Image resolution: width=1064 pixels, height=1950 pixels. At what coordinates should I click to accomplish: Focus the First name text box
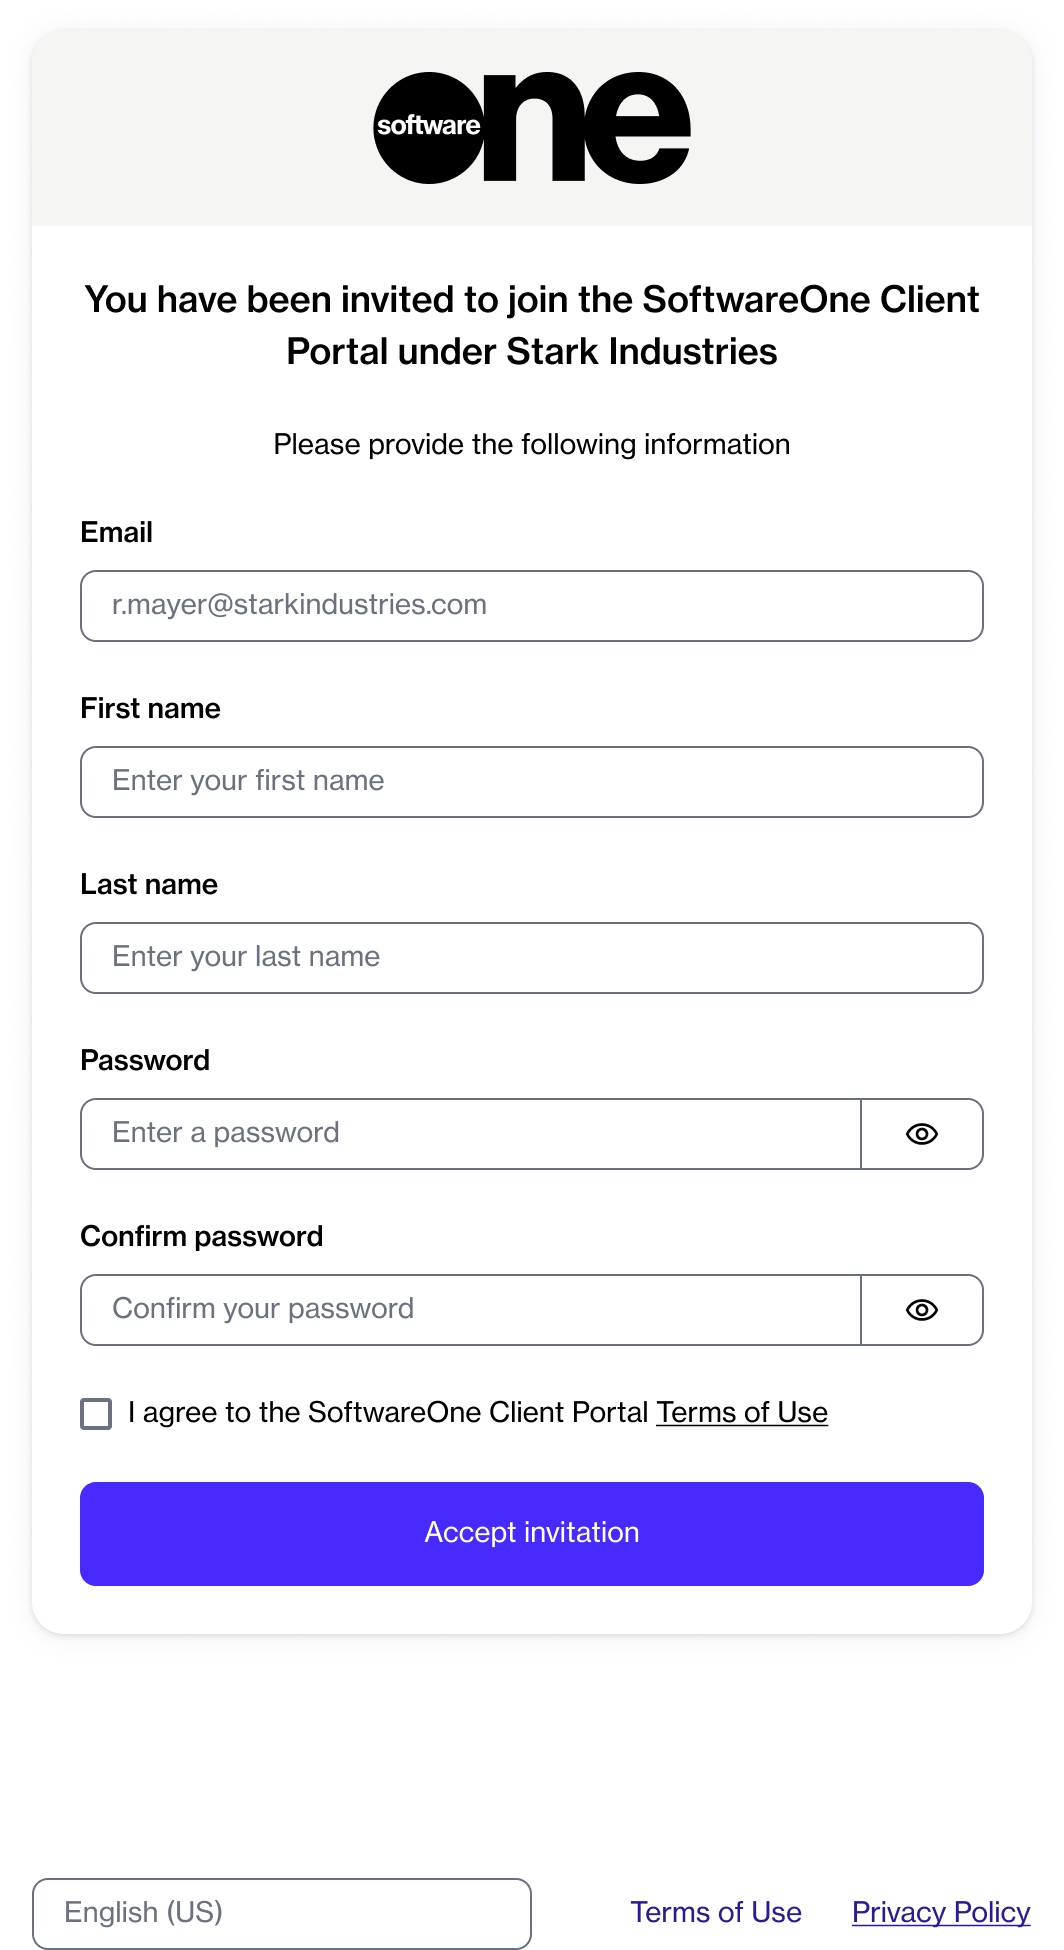point(531,782)
